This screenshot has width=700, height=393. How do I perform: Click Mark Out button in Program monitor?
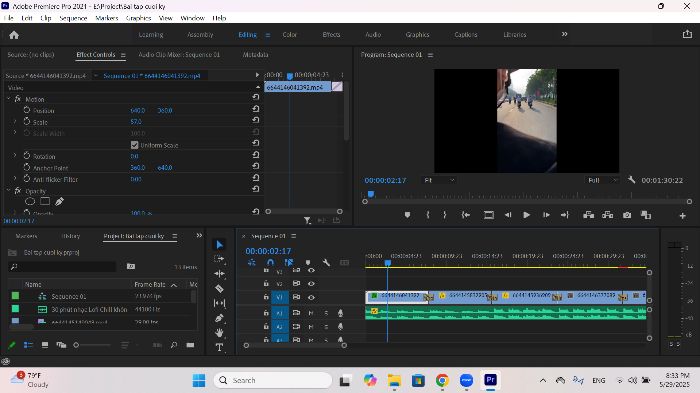click(445, 215)
